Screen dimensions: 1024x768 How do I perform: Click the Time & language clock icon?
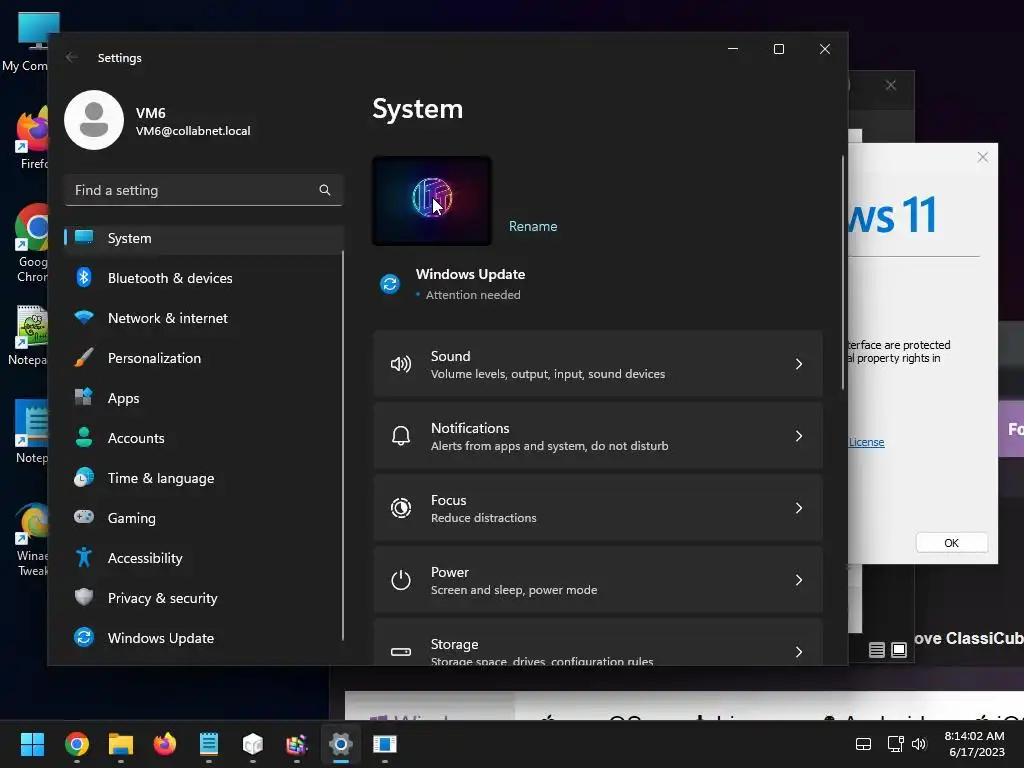[84, 478]
